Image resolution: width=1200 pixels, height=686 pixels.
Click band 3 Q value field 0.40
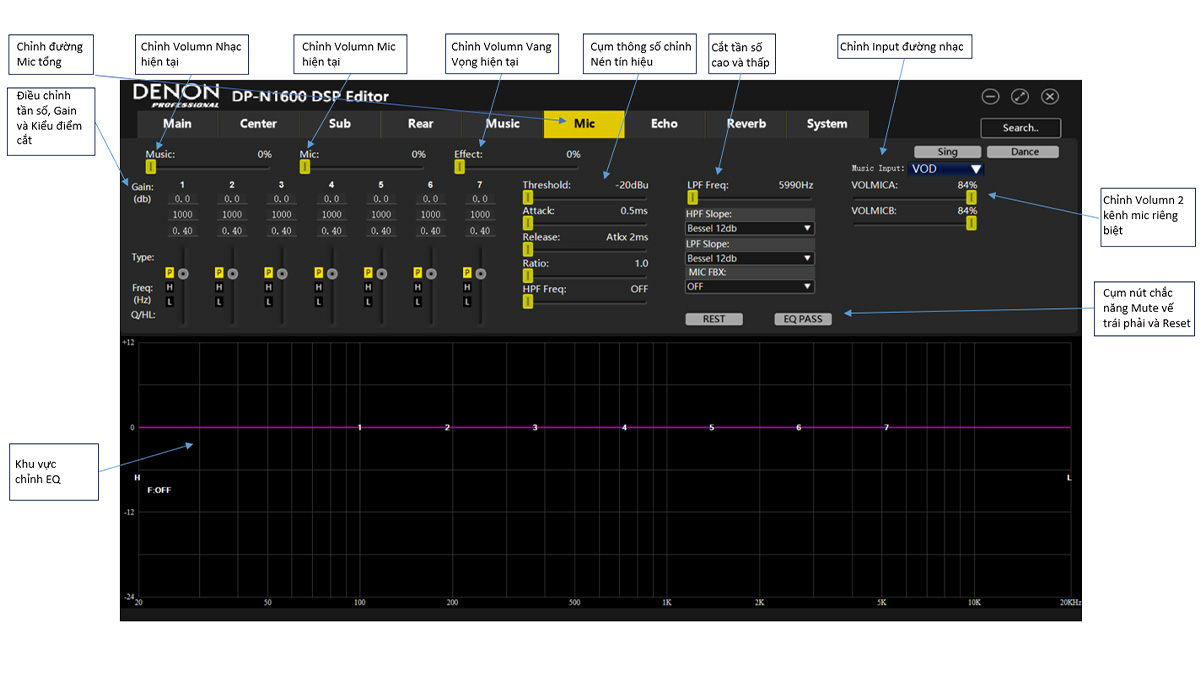pyautogui.click(x=282, y=231)
